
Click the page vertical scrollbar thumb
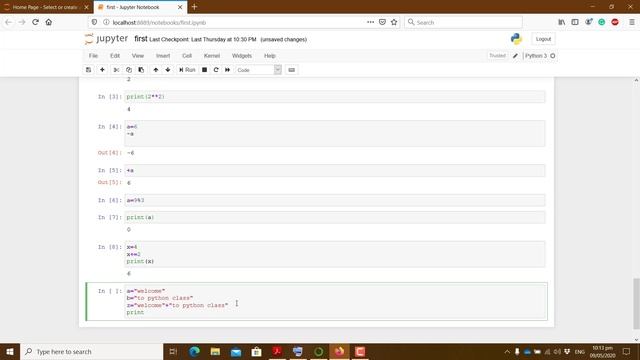coord(636,303)
